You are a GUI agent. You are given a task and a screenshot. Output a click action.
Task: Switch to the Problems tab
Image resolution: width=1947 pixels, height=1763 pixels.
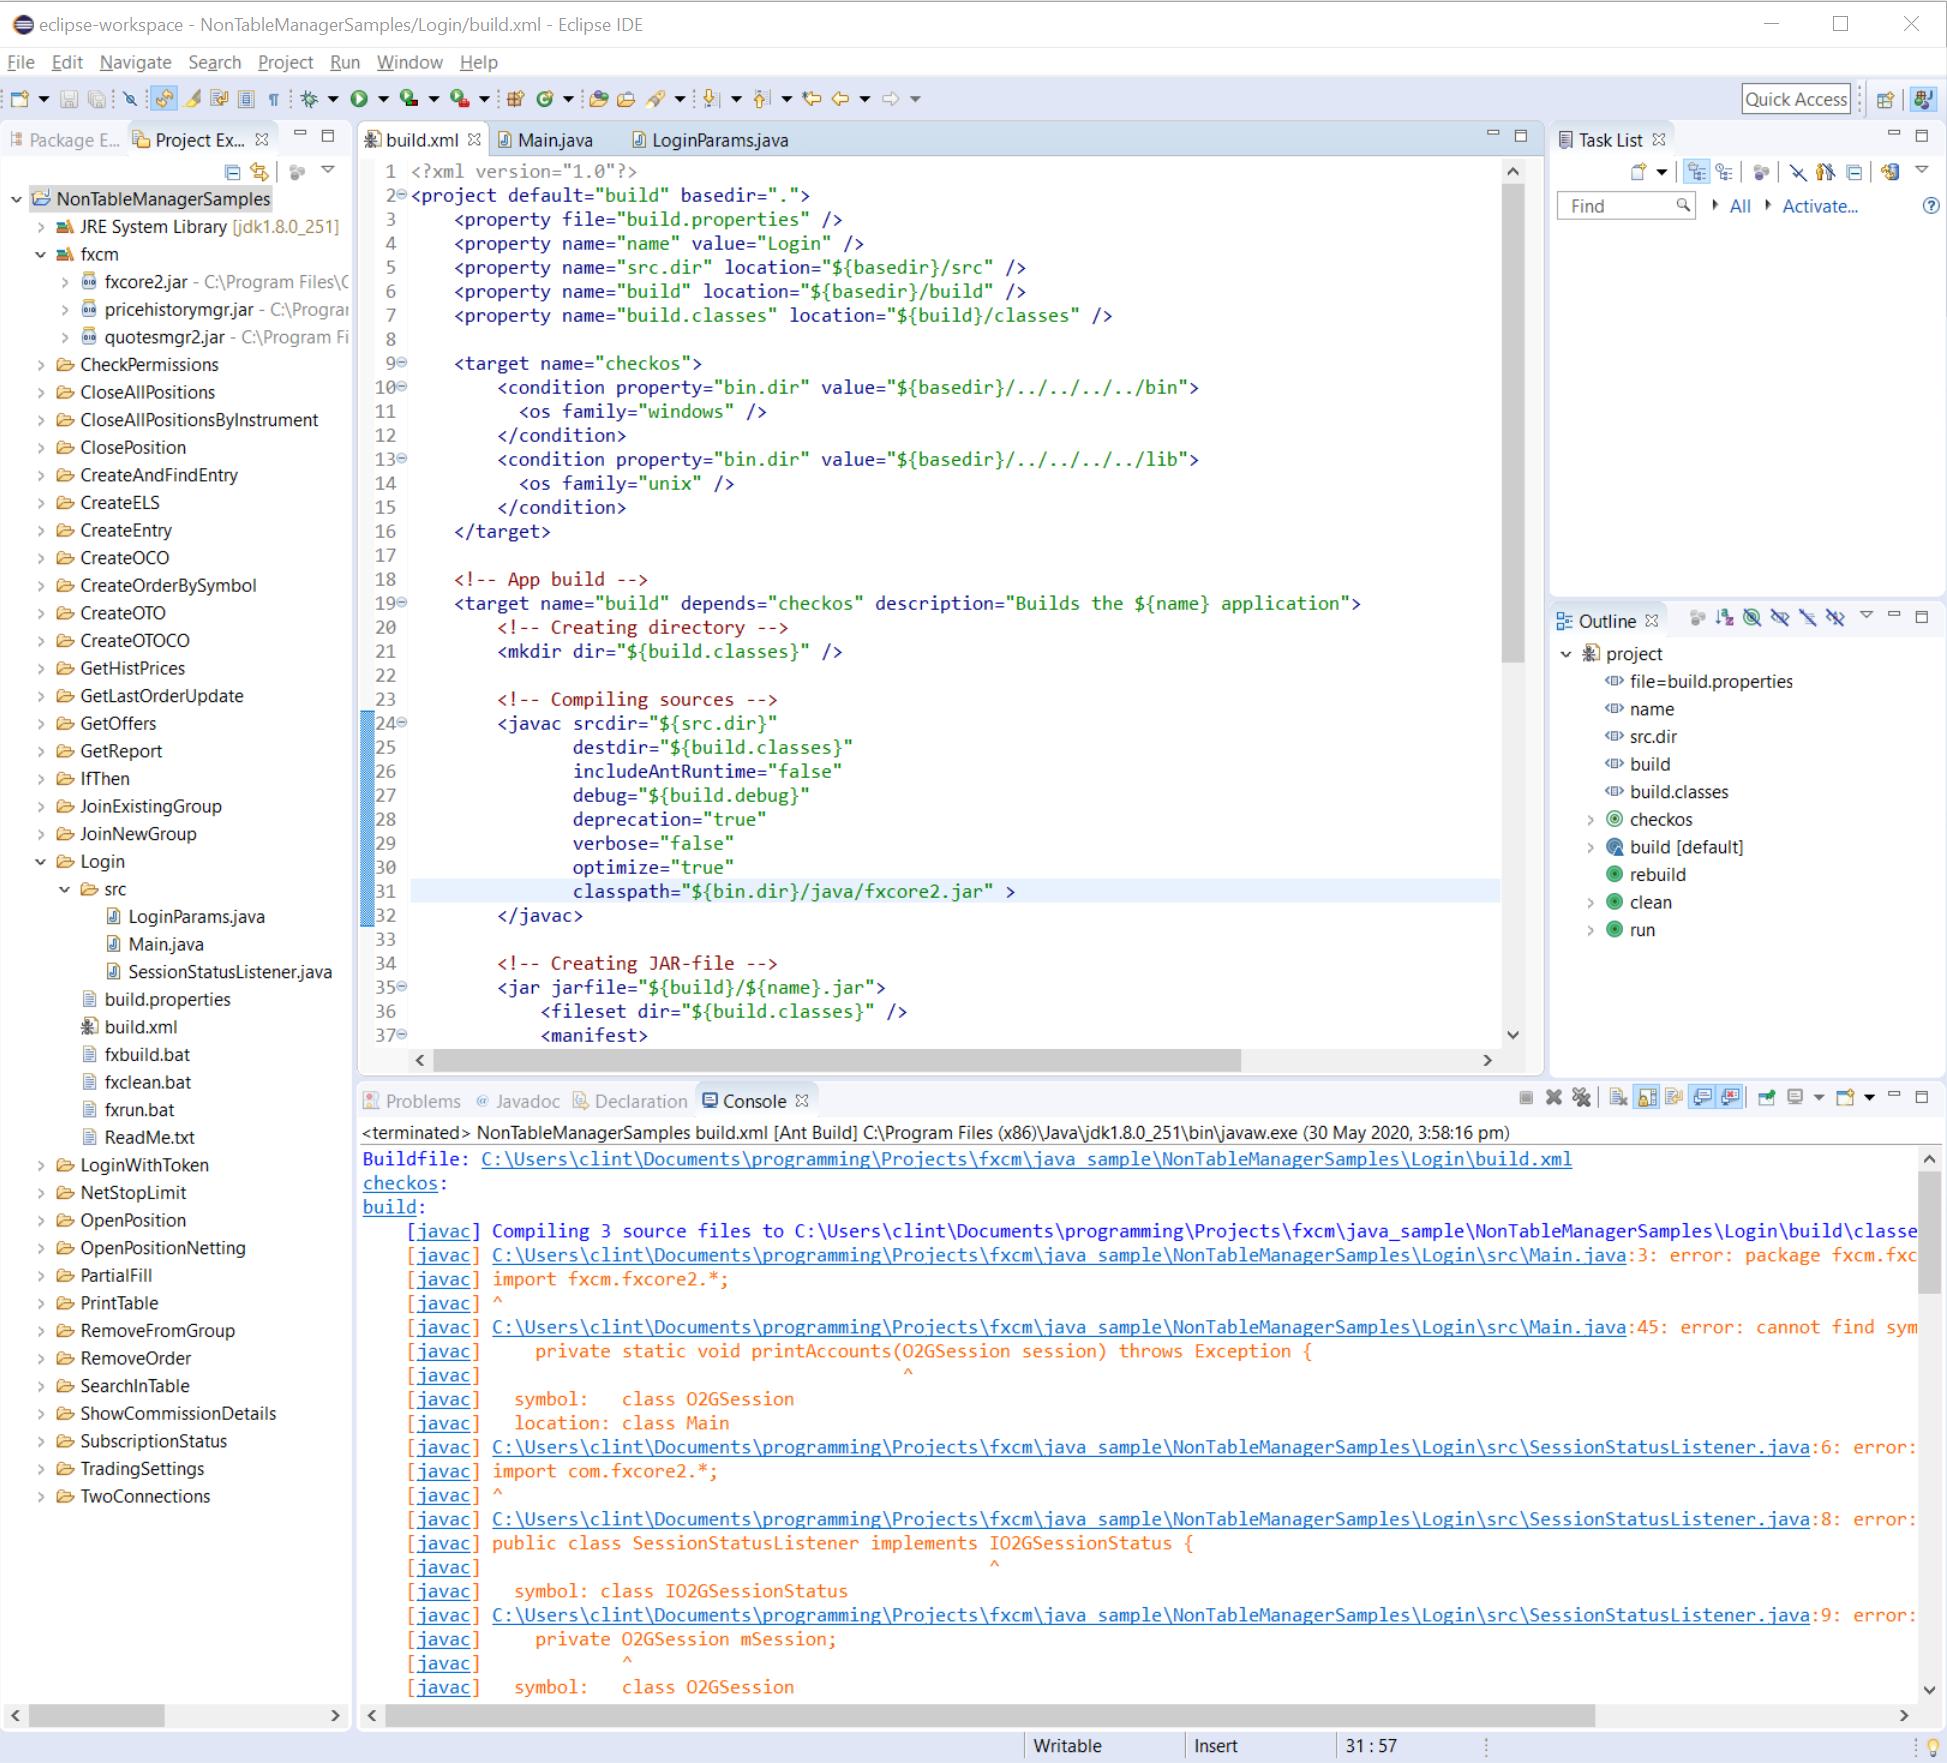[412, 1101]
